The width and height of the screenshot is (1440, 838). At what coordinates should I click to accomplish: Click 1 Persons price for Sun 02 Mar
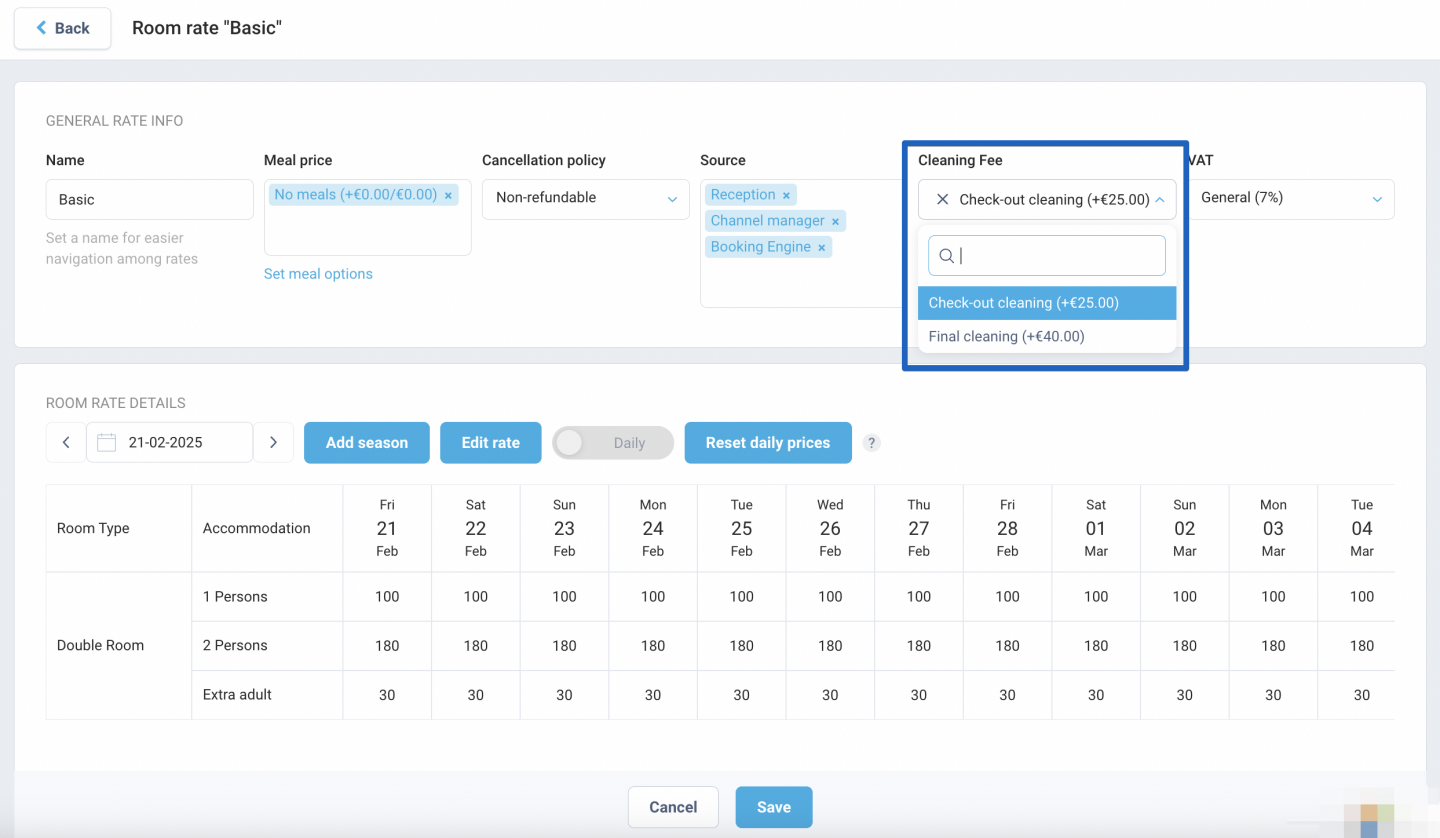[1185, 597]
